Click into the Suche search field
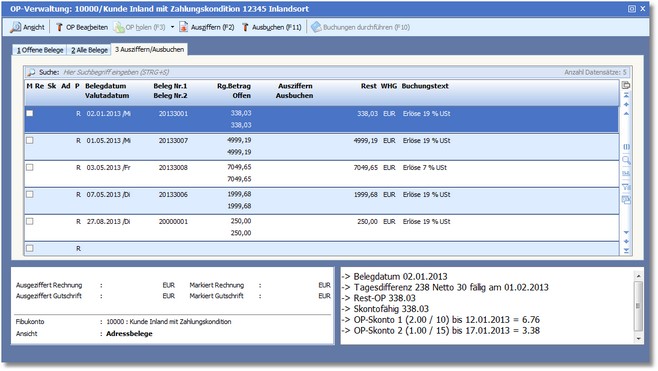Image resolution: width=658 pixels, height=371 pixels. coord(311,72)
